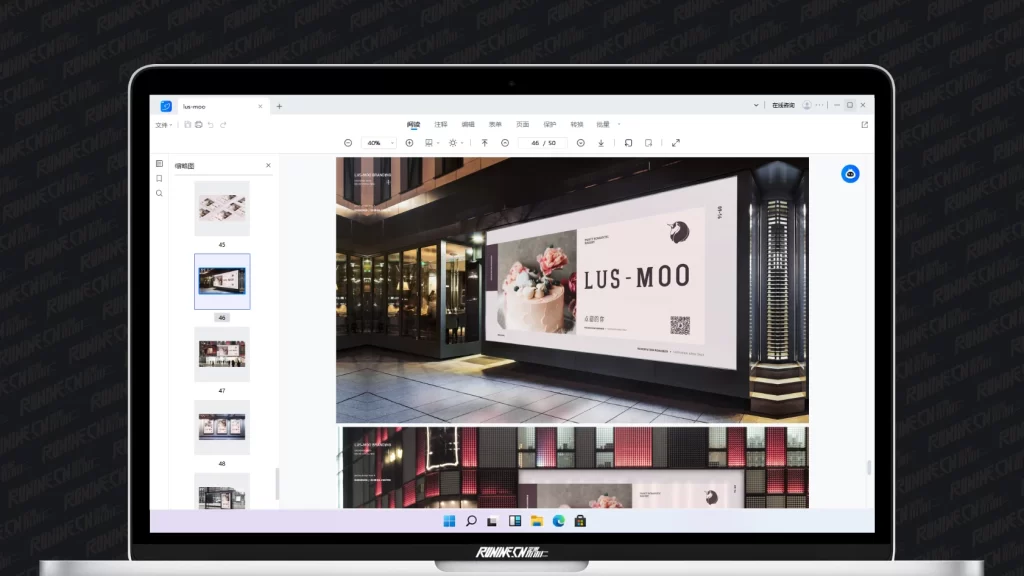Open the search panel in the left sidebar
The image size is (1024, 576).
pos(159,193)
